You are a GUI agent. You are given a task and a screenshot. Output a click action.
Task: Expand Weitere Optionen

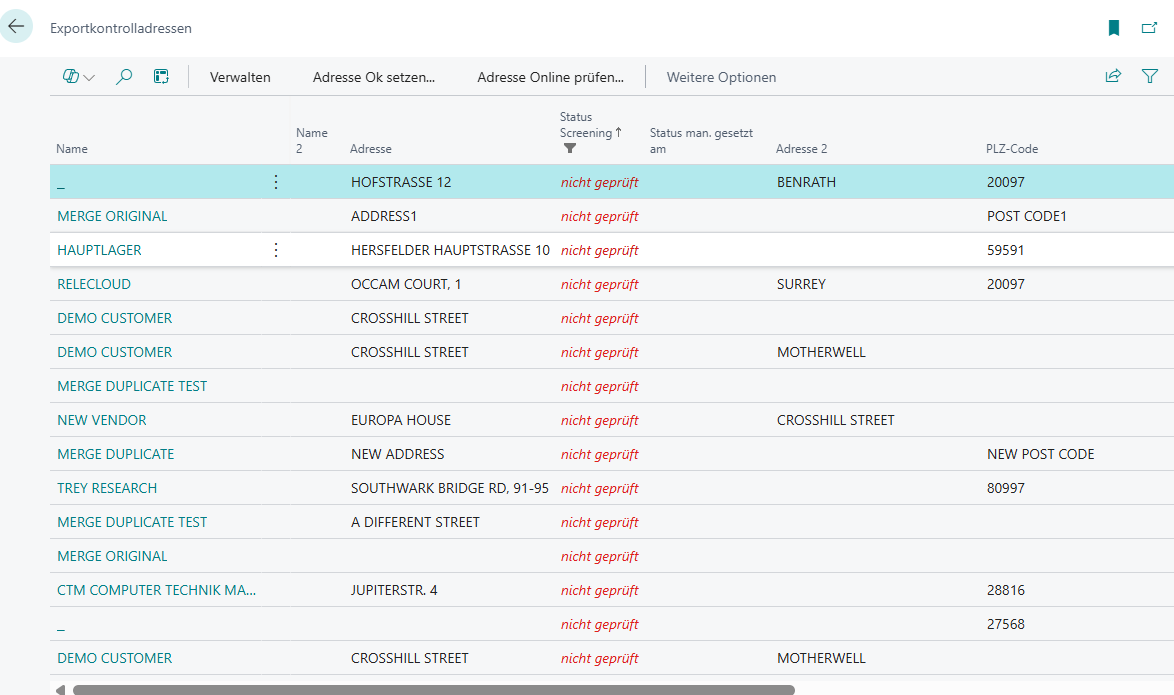tap(721, 77)
